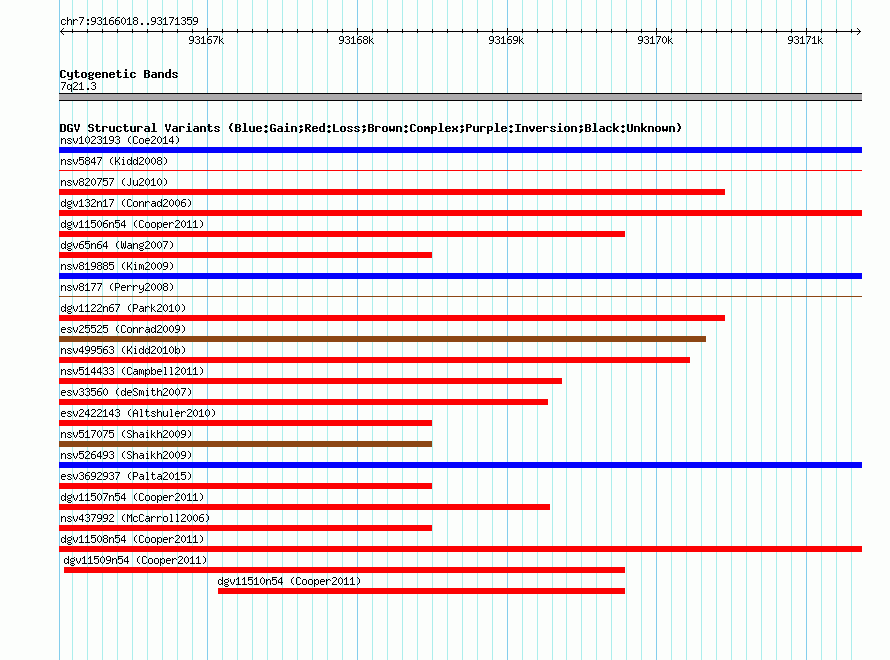Select the nsv8177 (Perry2008) thin brown line

(x=460, y=296)
